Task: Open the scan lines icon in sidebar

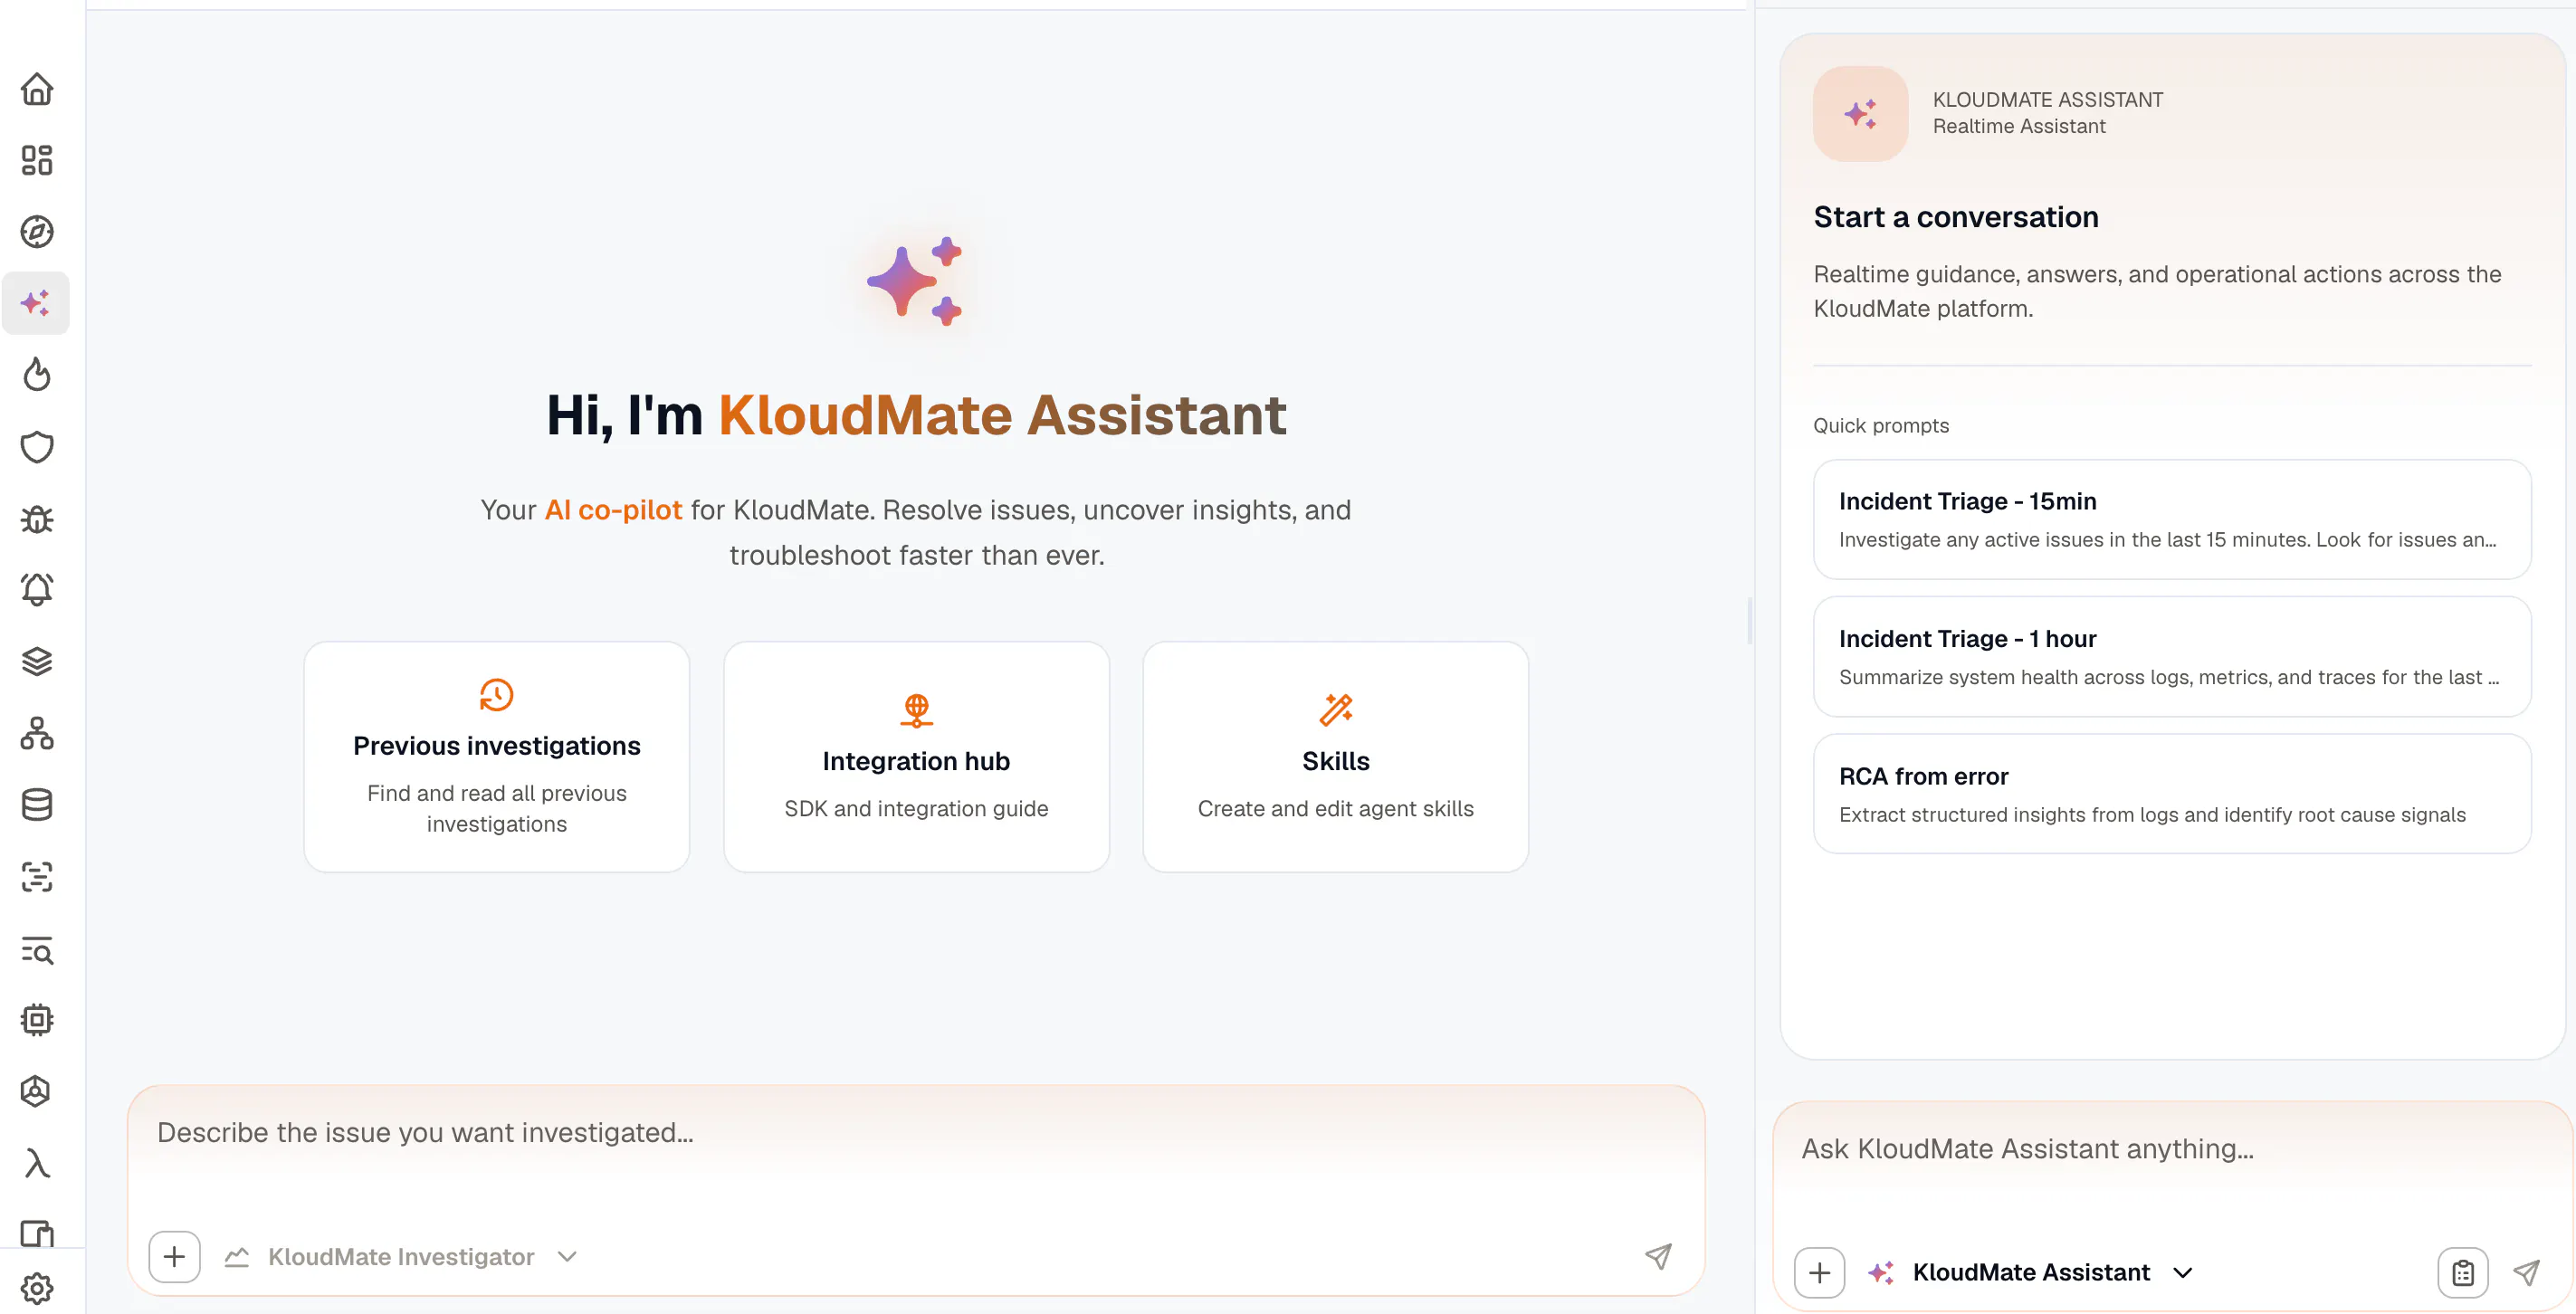Action: click(x=37, y=876)
